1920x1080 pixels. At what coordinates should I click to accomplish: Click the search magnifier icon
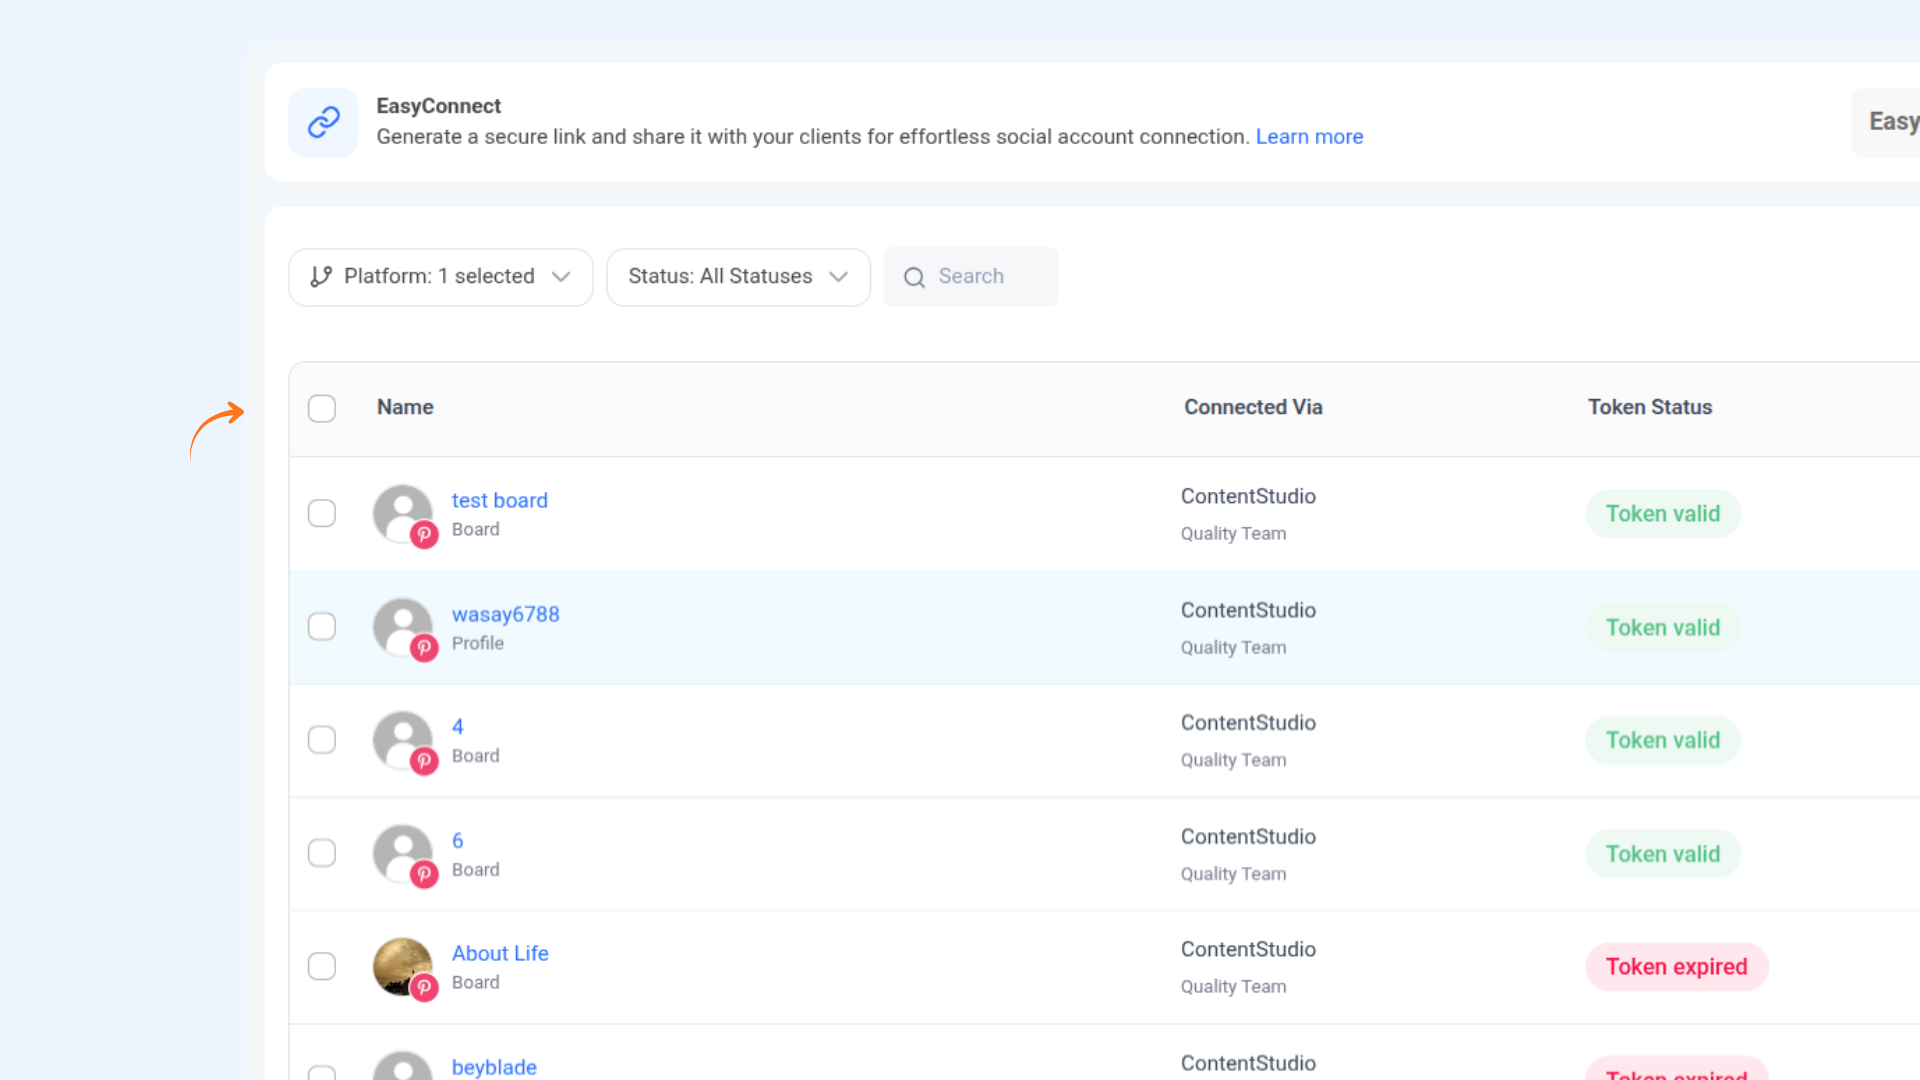pos(914,277)
